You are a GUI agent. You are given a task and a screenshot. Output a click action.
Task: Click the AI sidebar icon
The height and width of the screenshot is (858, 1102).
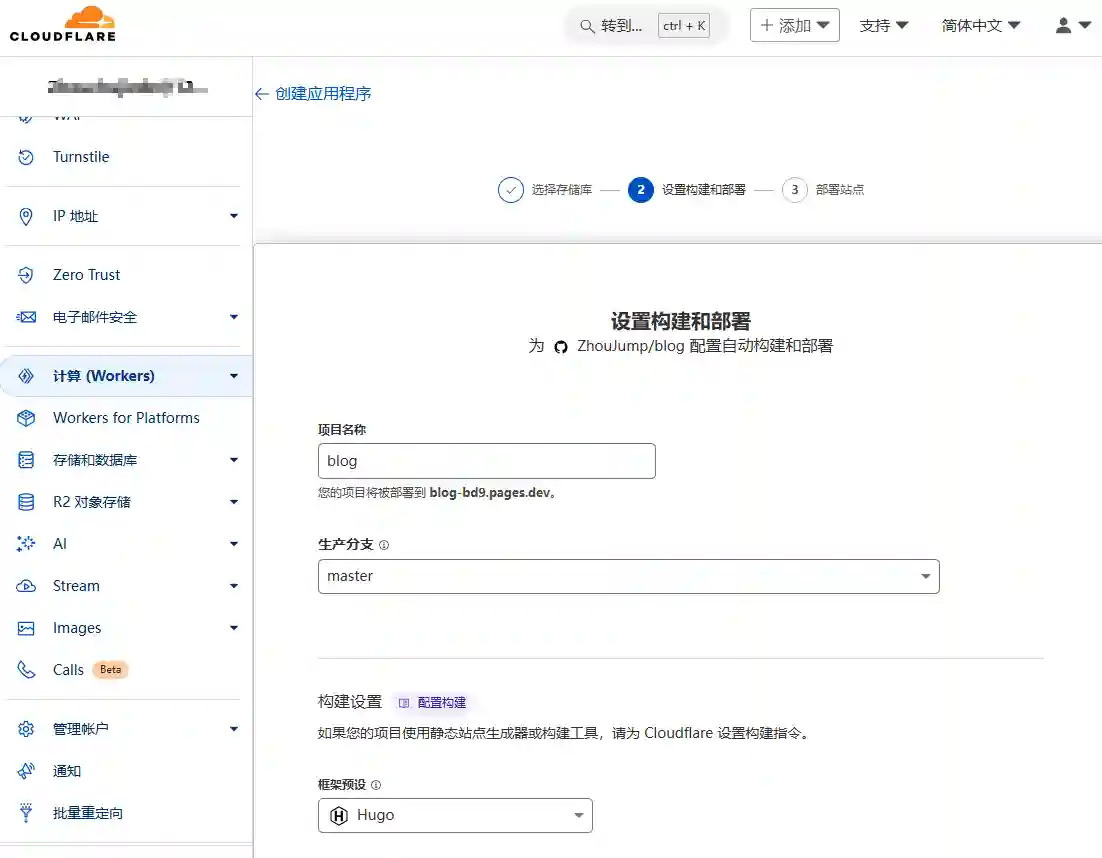[x=25, y=543]
